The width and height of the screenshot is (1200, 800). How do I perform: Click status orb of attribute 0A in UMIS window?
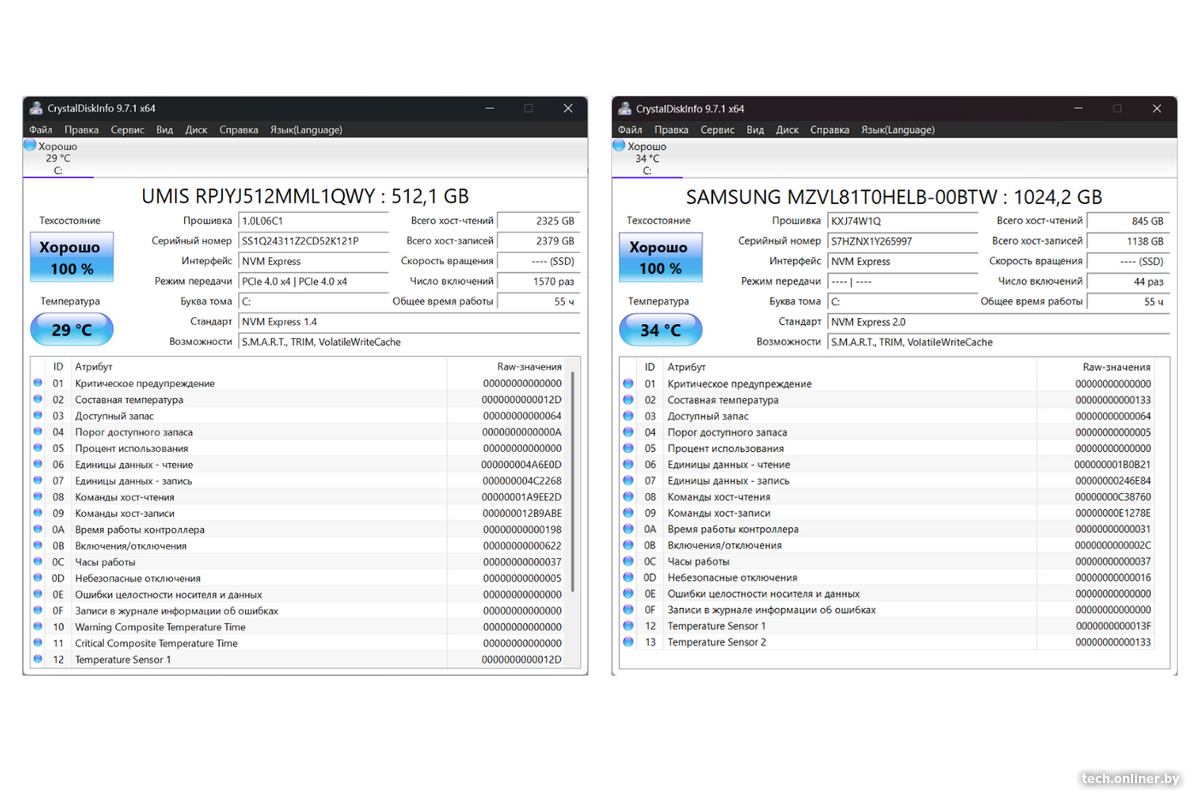click(39, 529)
